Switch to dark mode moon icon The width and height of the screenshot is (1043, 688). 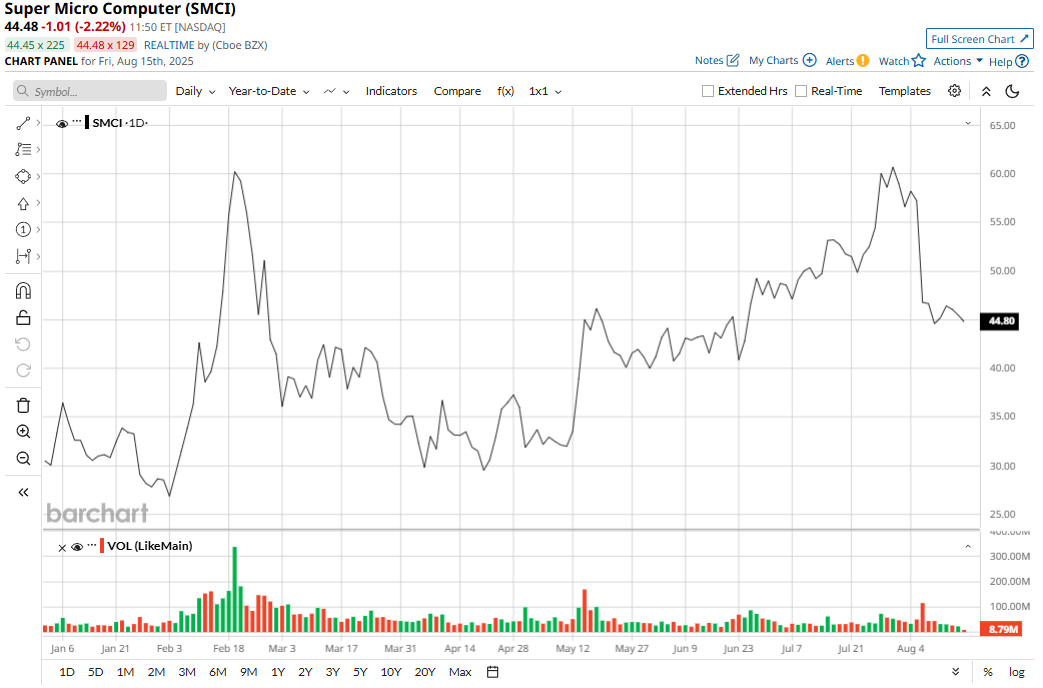click(1012, 91)
